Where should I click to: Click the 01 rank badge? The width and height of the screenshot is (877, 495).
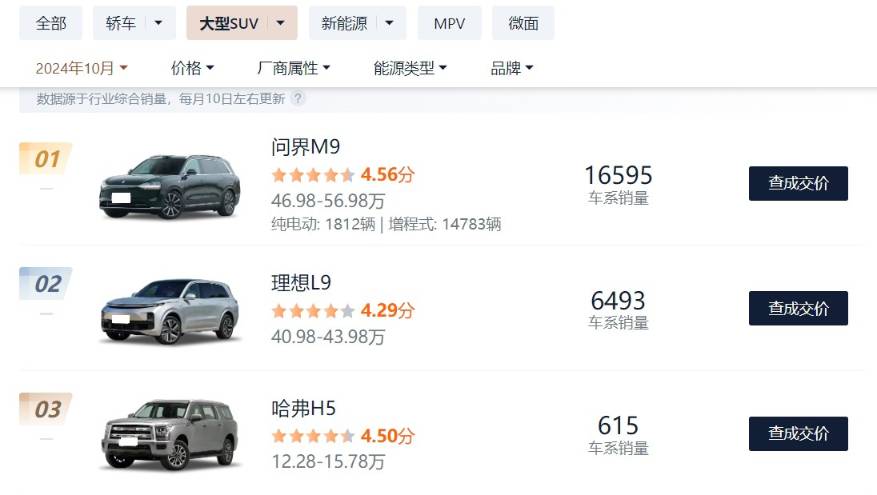(46, 159)
